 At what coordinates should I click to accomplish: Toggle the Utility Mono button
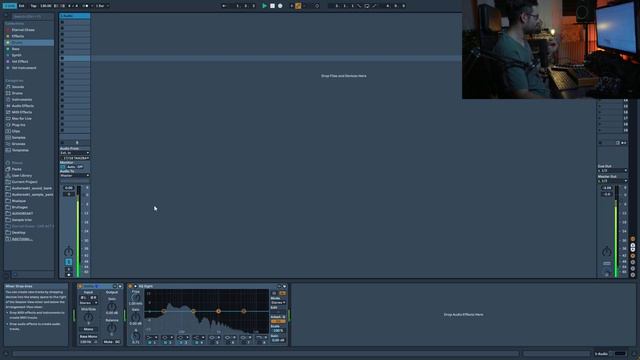tap(89, 329)
